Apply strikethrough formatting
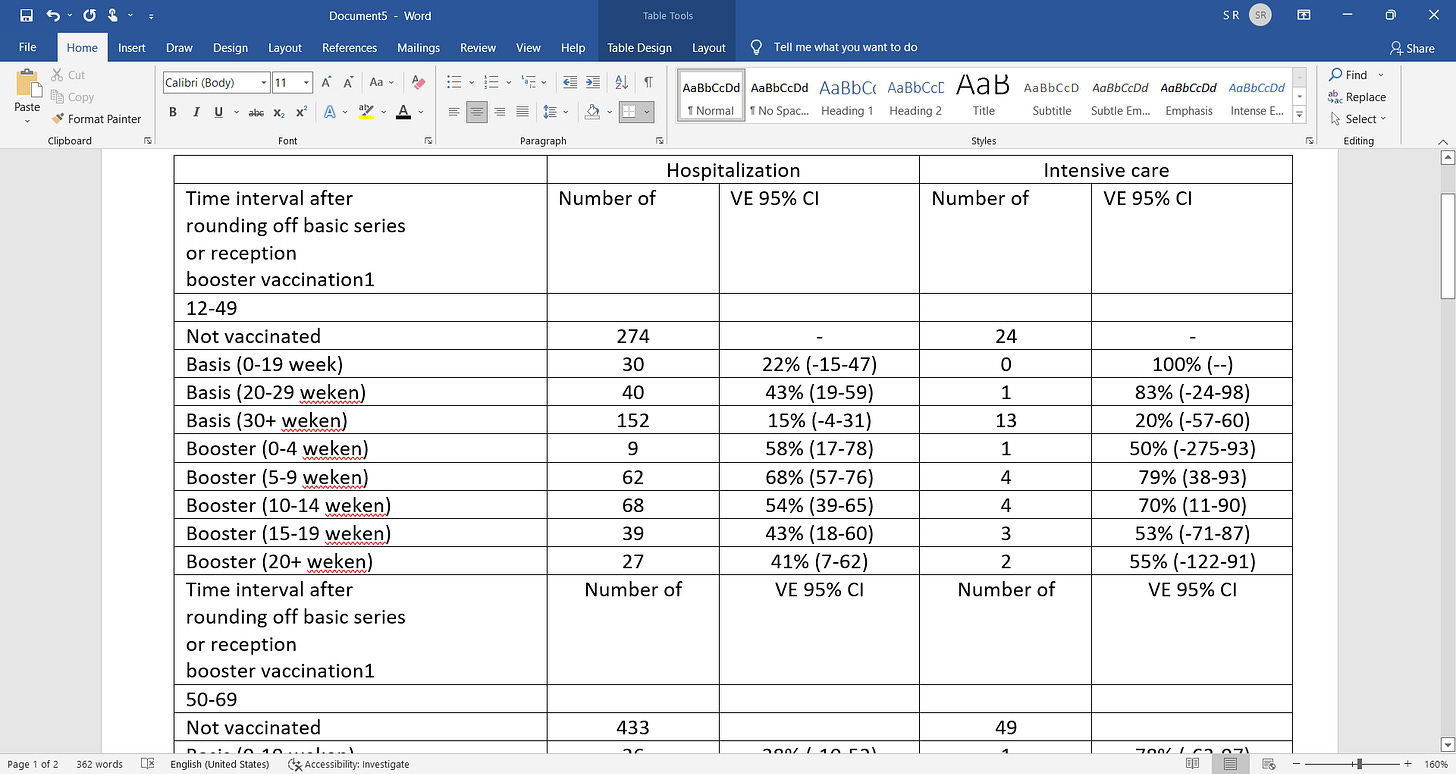1456x774 pixels. 256,112
